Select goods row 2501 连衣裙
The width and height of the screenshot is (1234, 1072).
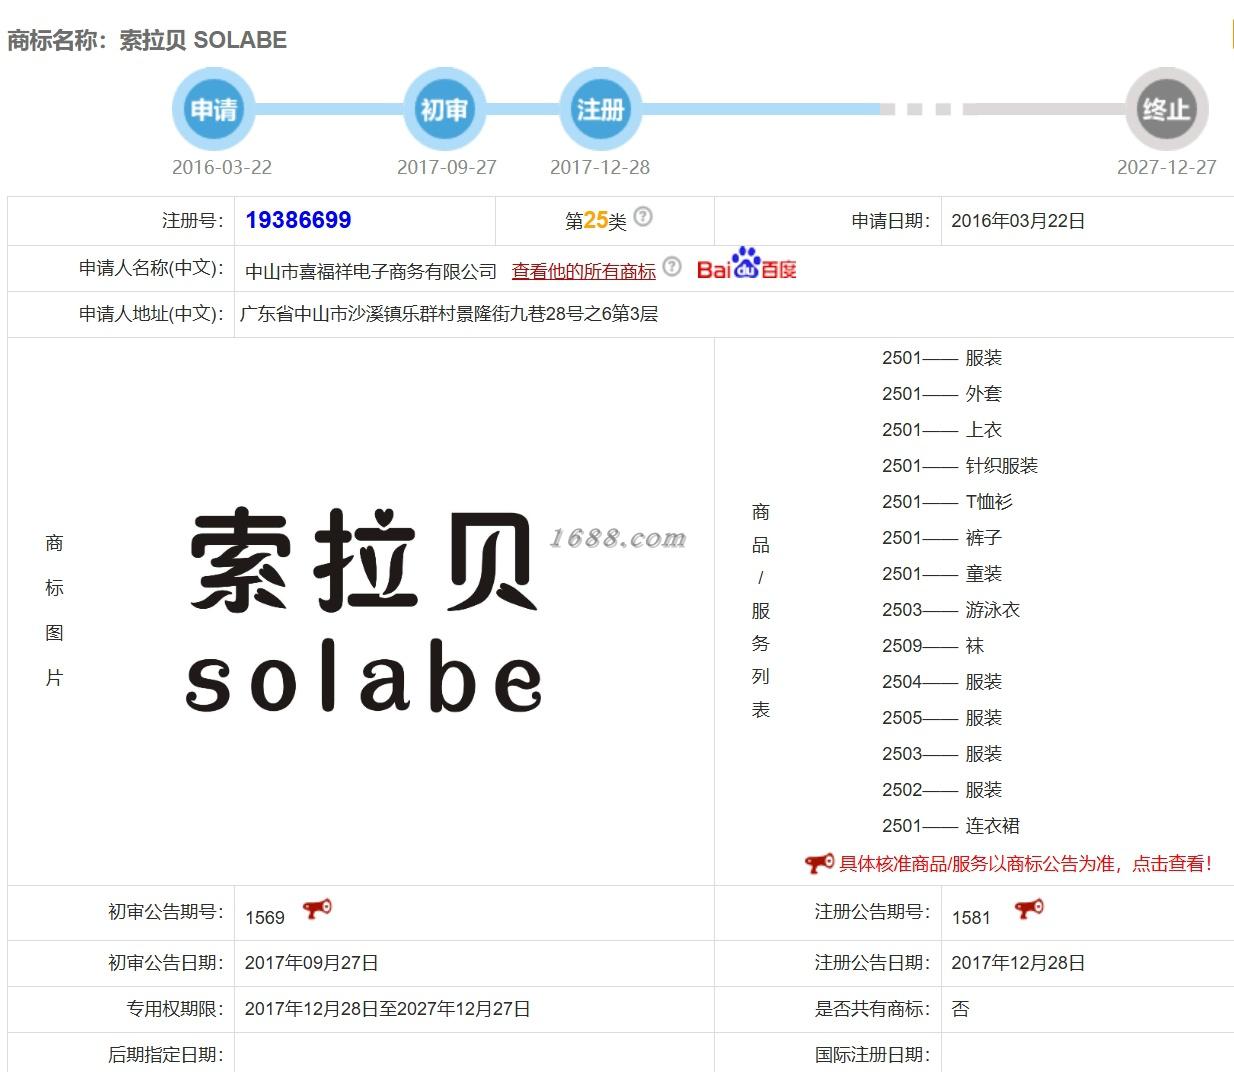tap(951, 826)
